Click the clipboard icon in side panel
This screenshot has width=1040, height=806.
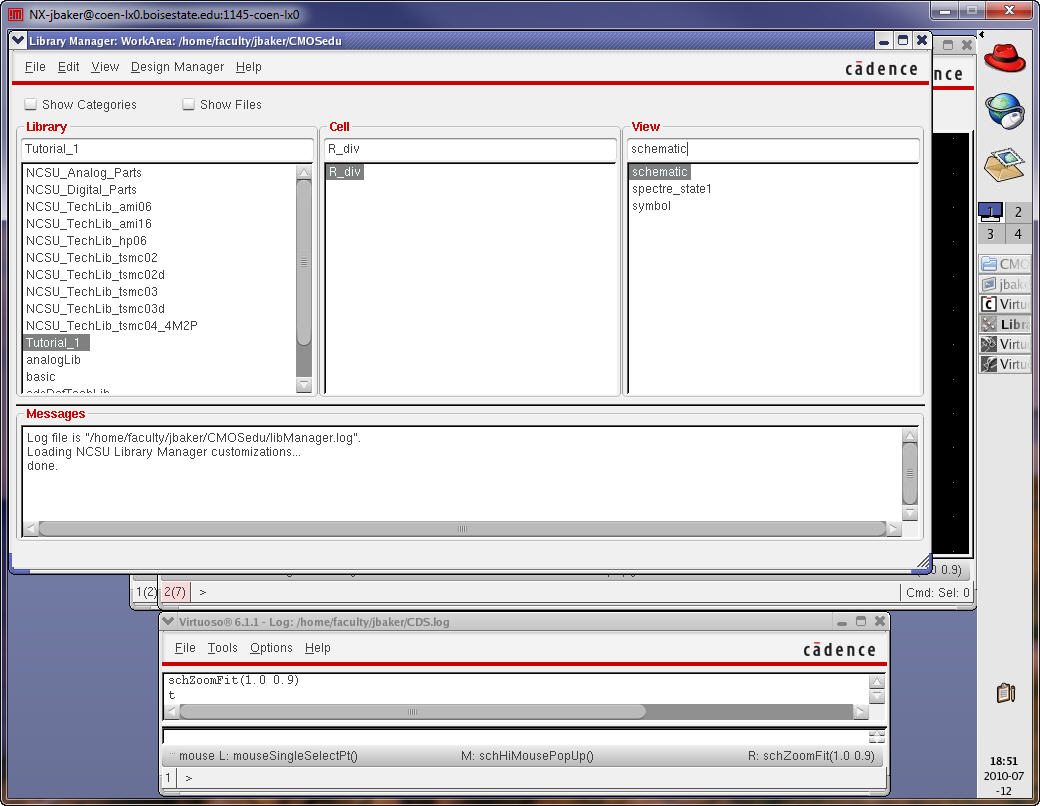[x=1006, y=693]
